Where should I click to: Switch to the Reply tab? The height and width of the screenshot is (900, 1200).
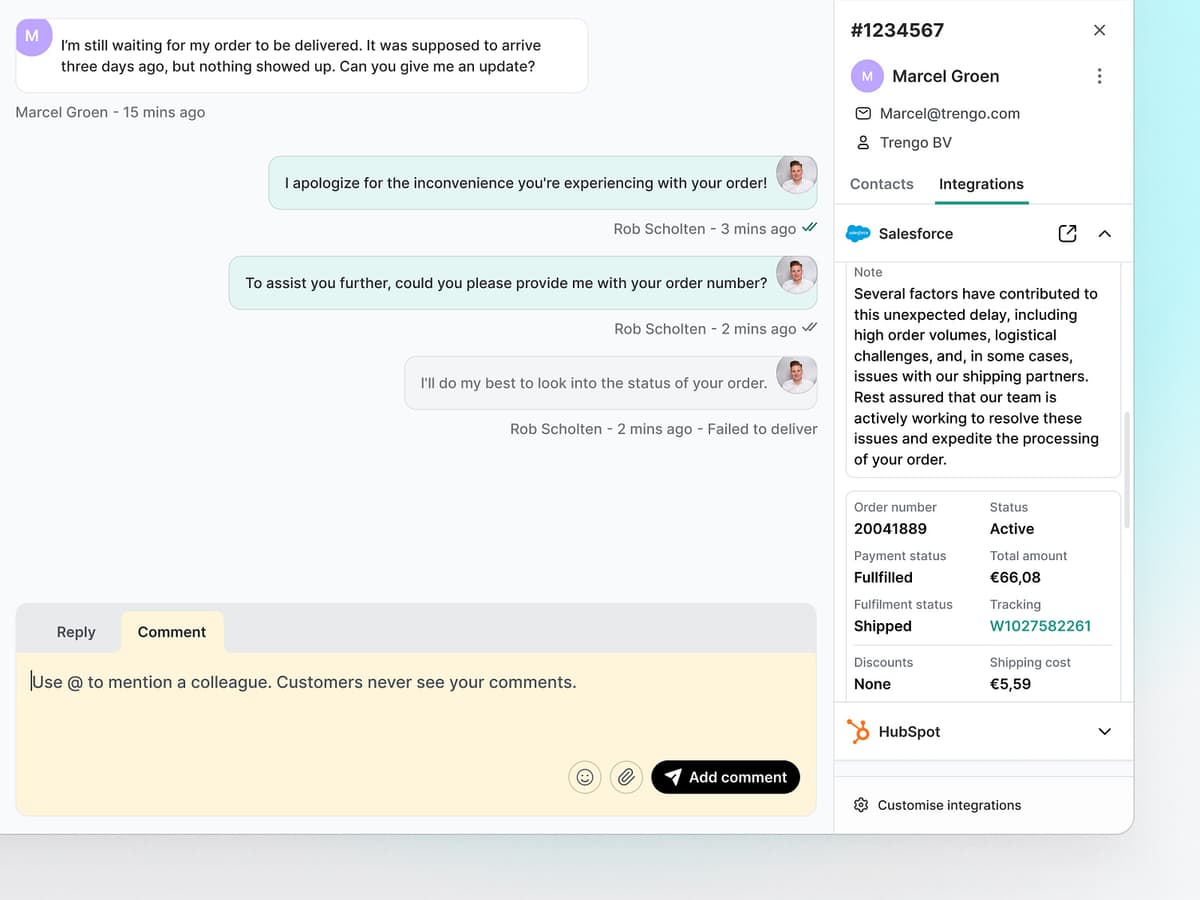tap(76, 632)
